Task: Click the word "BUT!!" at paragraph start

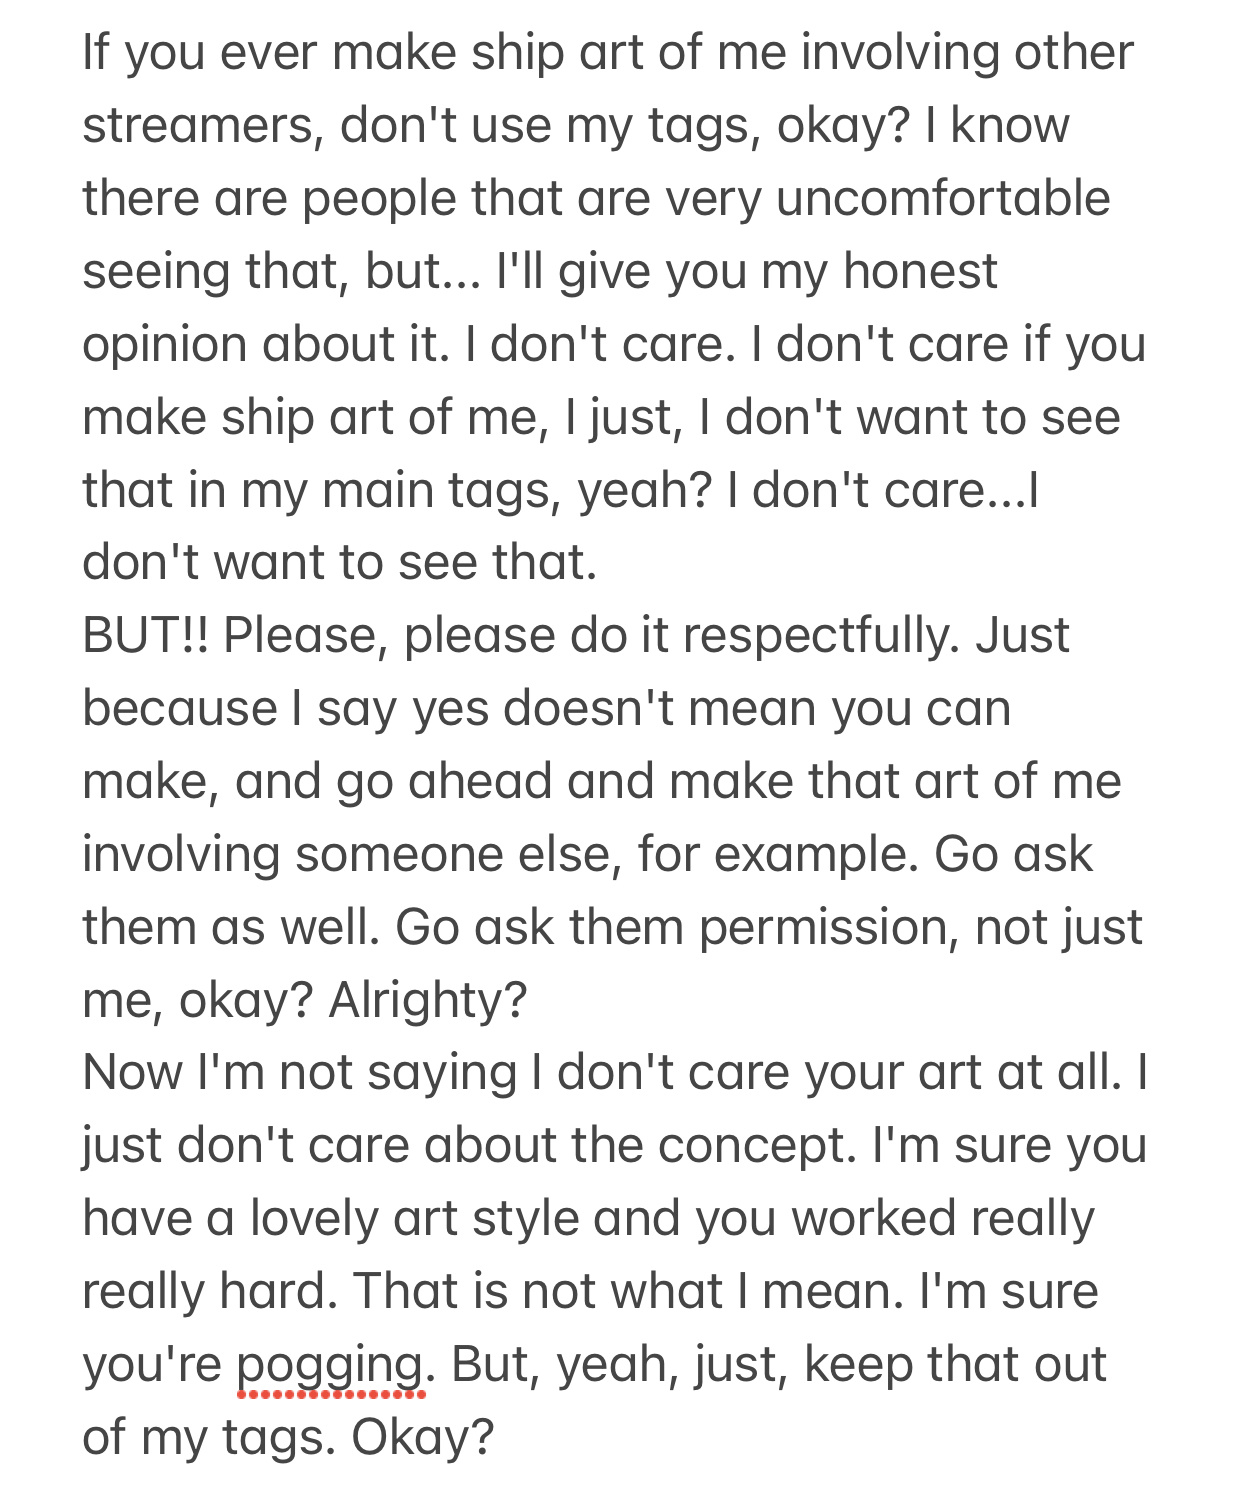Action: click(146, 635)
